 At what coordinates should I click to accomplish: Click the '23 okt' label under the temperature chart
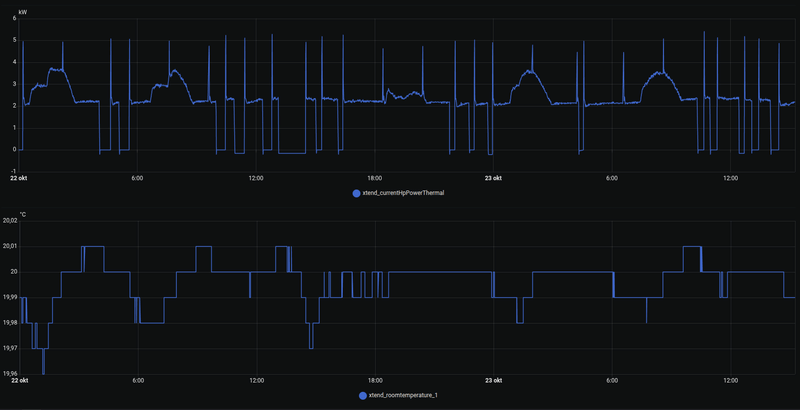pyautogui.click(x=494, y=380)
